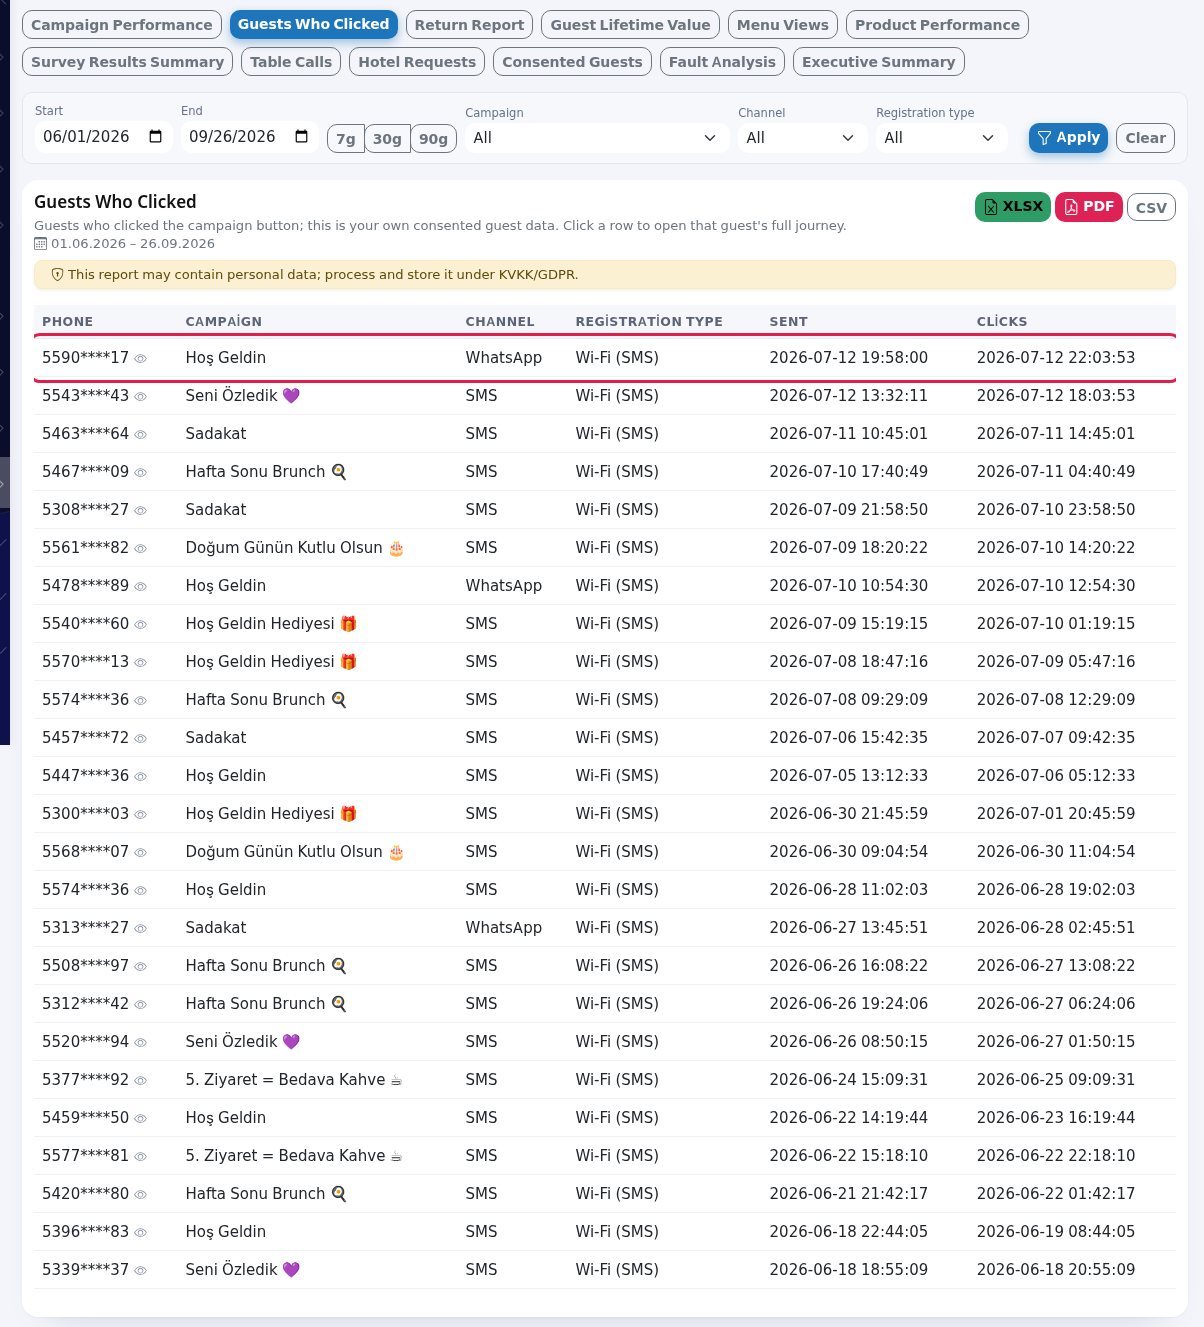Click eye icon beside 5420****80
1204x1327 pixels.
141,1195
